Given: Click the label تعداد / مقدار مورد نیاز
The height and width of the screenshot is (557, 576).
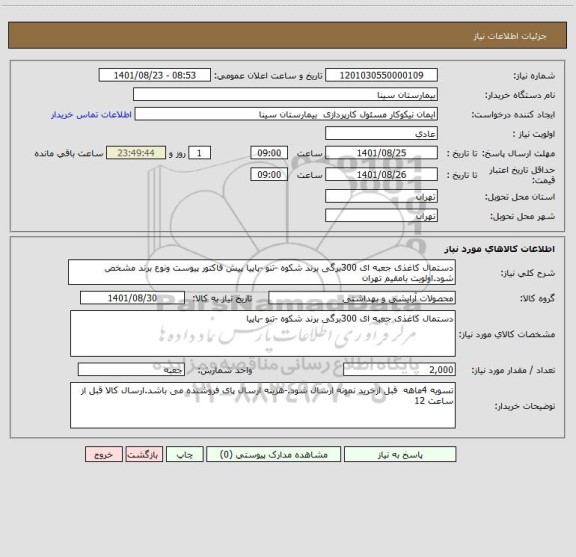Looking at the screenshot, I should pyautogui.click(x=513, y=370).
